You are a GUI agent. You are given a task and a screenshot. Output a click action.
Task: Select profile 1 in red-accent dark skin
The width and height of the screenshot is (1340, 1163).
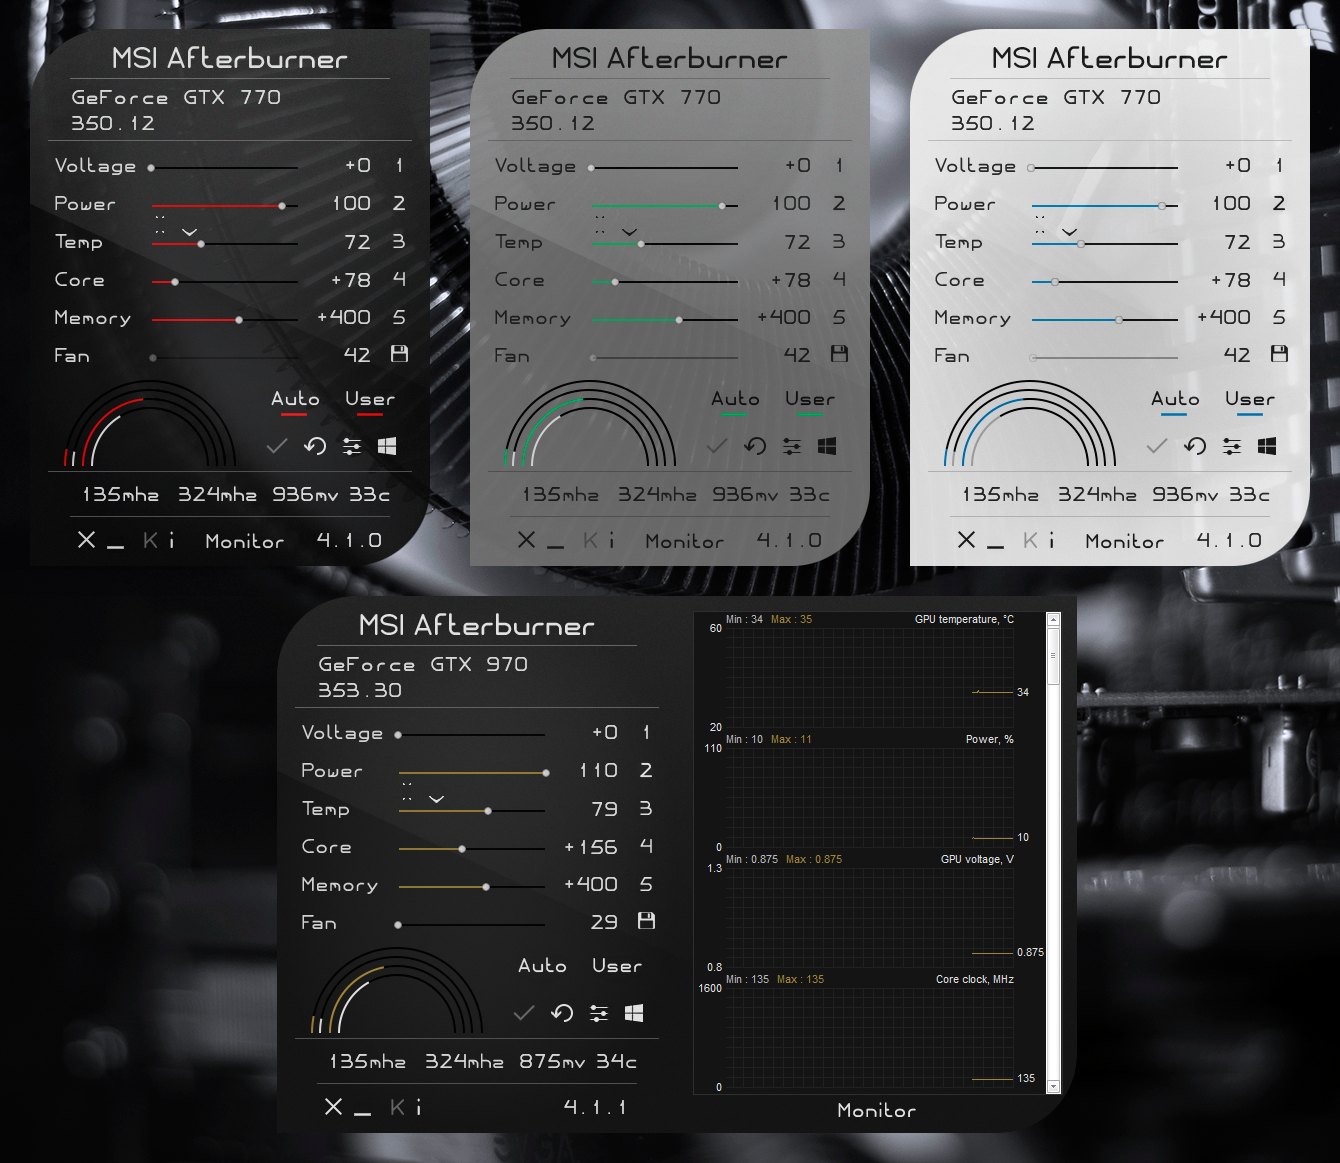pyautogui.click(x=399, y=165)
